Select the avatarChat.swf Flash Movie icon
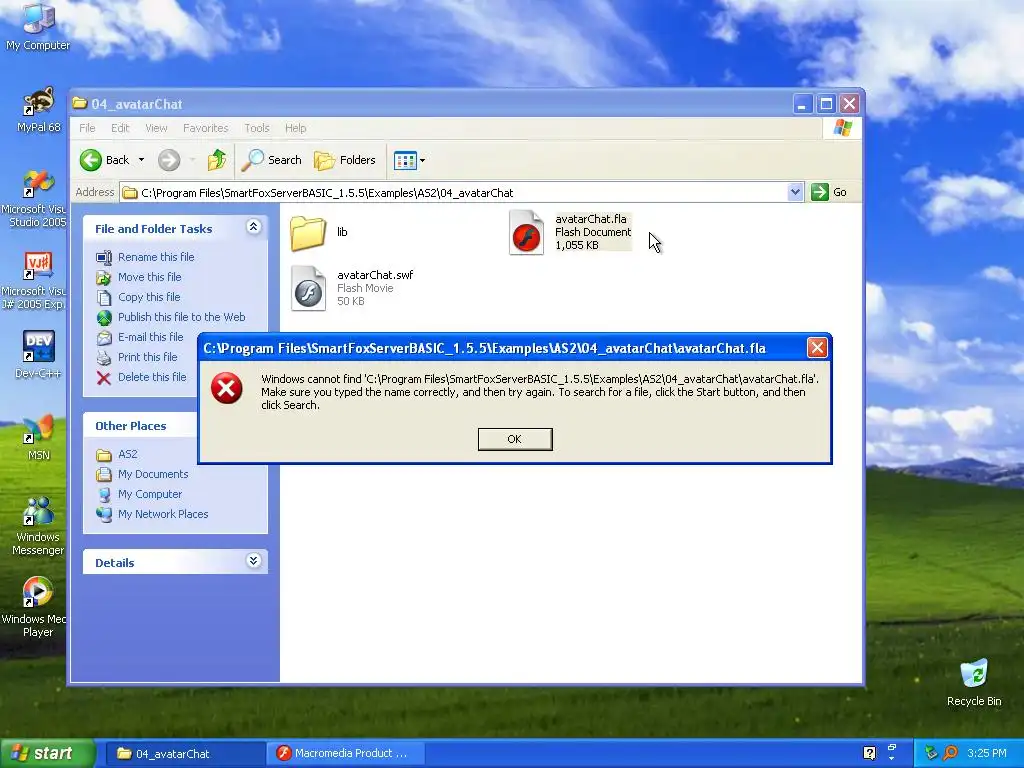The width and height of the screenshot is (1024, 768). coord(308,288)
